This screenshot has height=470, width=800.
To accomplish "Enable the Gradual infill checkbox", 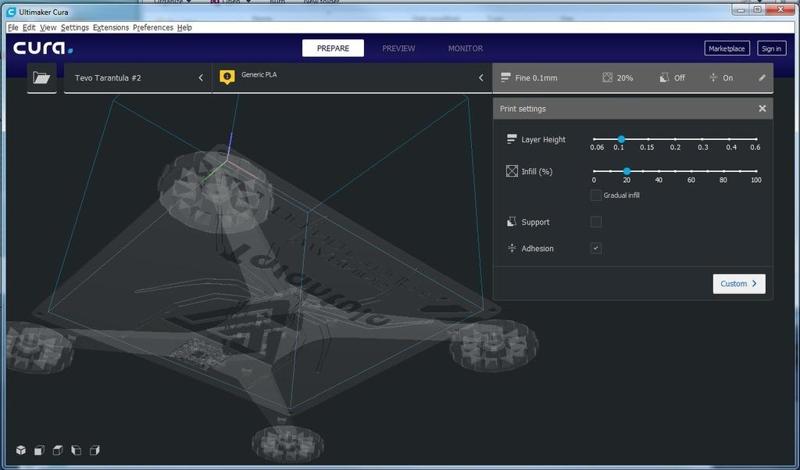I will pyautogui.click(x=595, y=195).
